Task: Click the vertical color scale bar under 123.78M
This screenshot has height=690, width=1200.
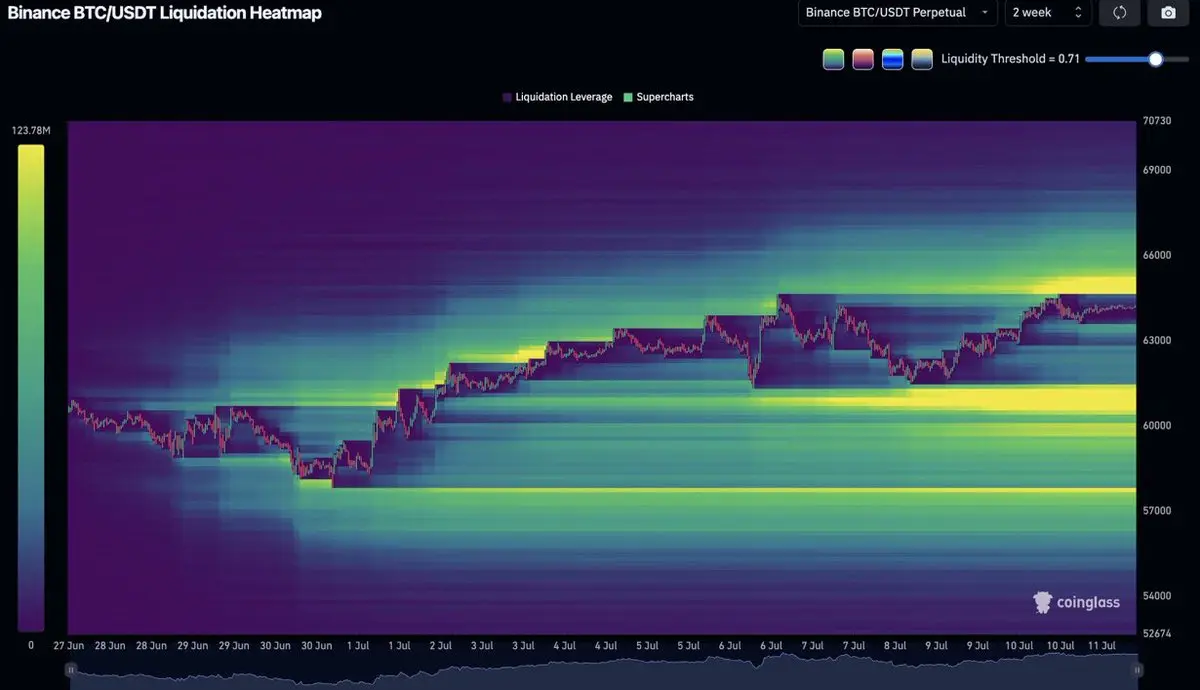Action: click(31, 388)
